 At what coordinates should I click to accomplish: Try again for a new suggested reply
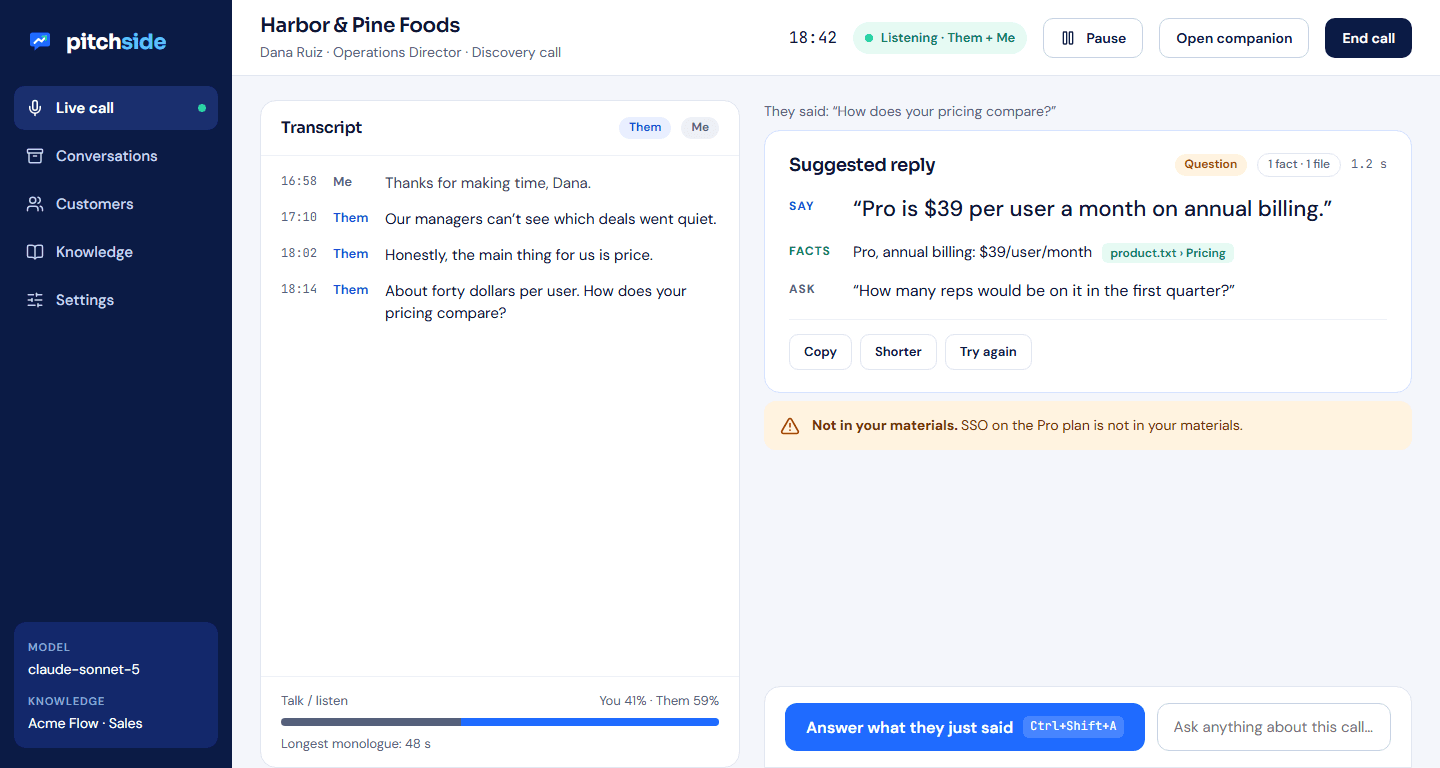coord(988,352)
